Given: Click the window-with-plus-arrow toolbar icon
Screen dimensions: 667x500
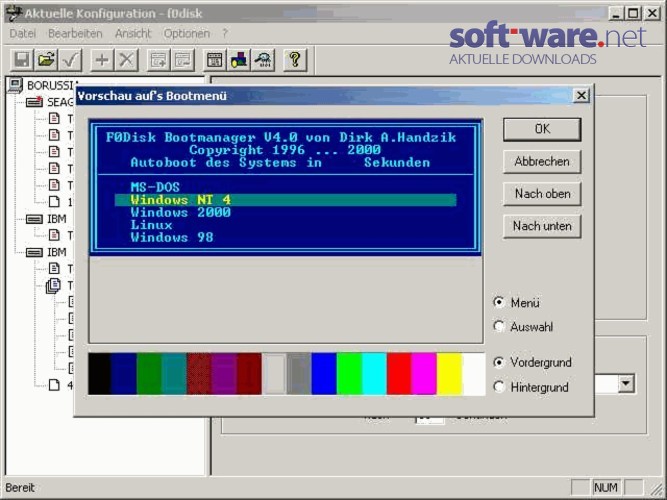Looking at the screenshot, I should click(158, 60).
